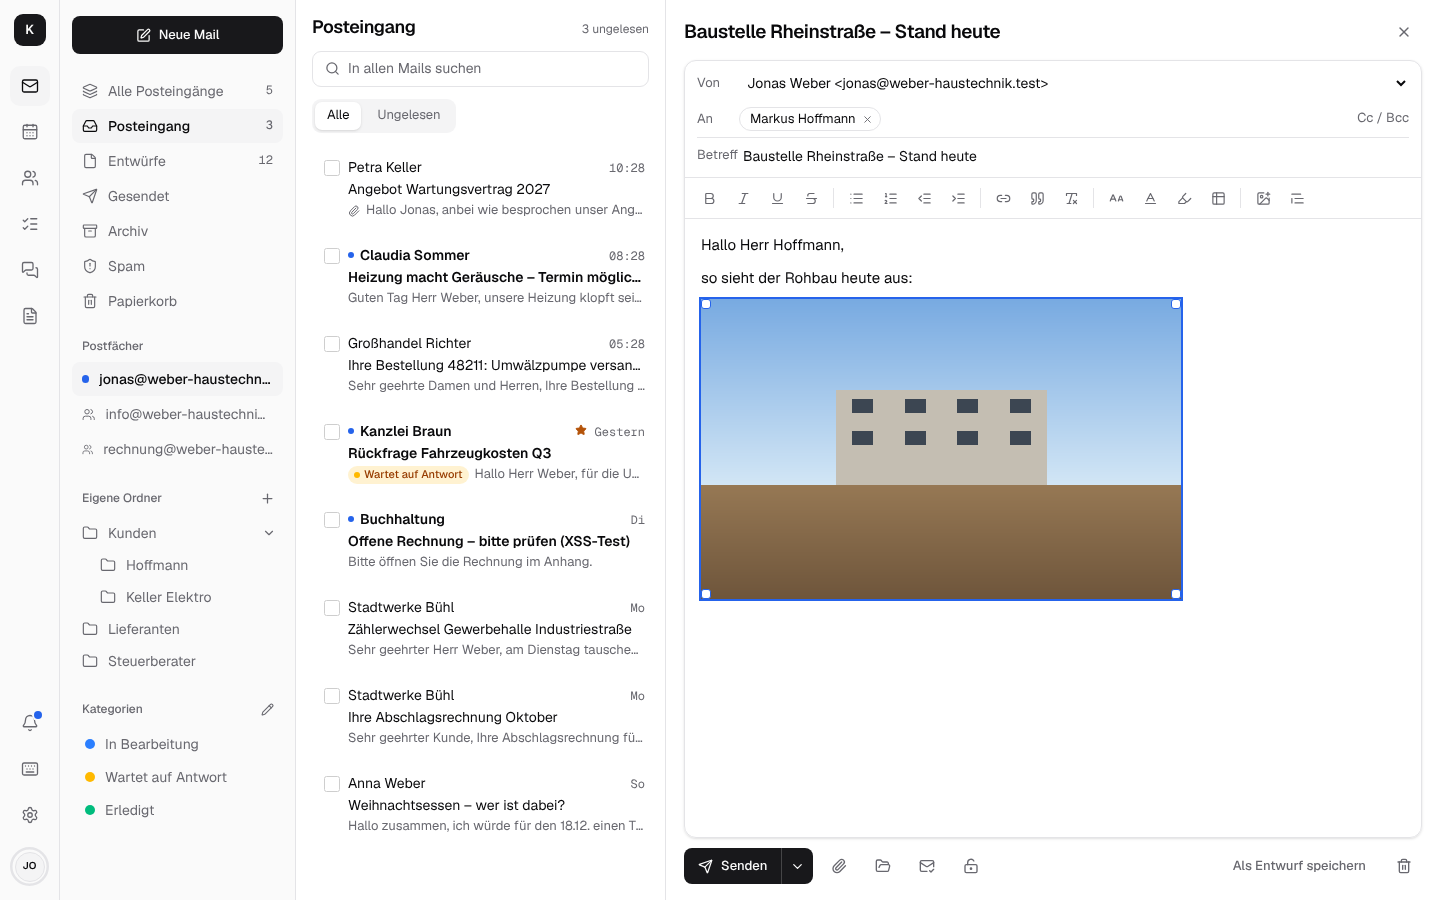Image resolution: width=1440 pixels, height=900 pixels.
Task: Insert a blockquote
Action: click(1037, 198)
